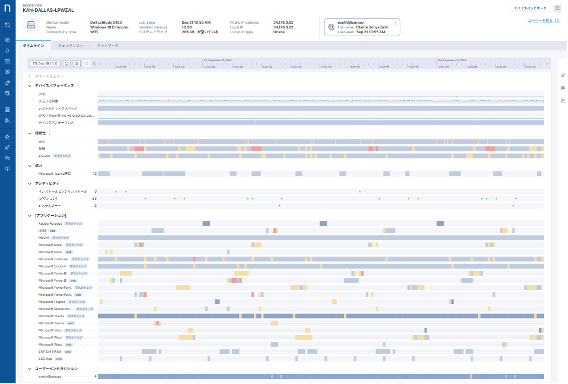568x384 pixels.
Task: Open the underlined user link below the header button
Action: pos(544,21)
